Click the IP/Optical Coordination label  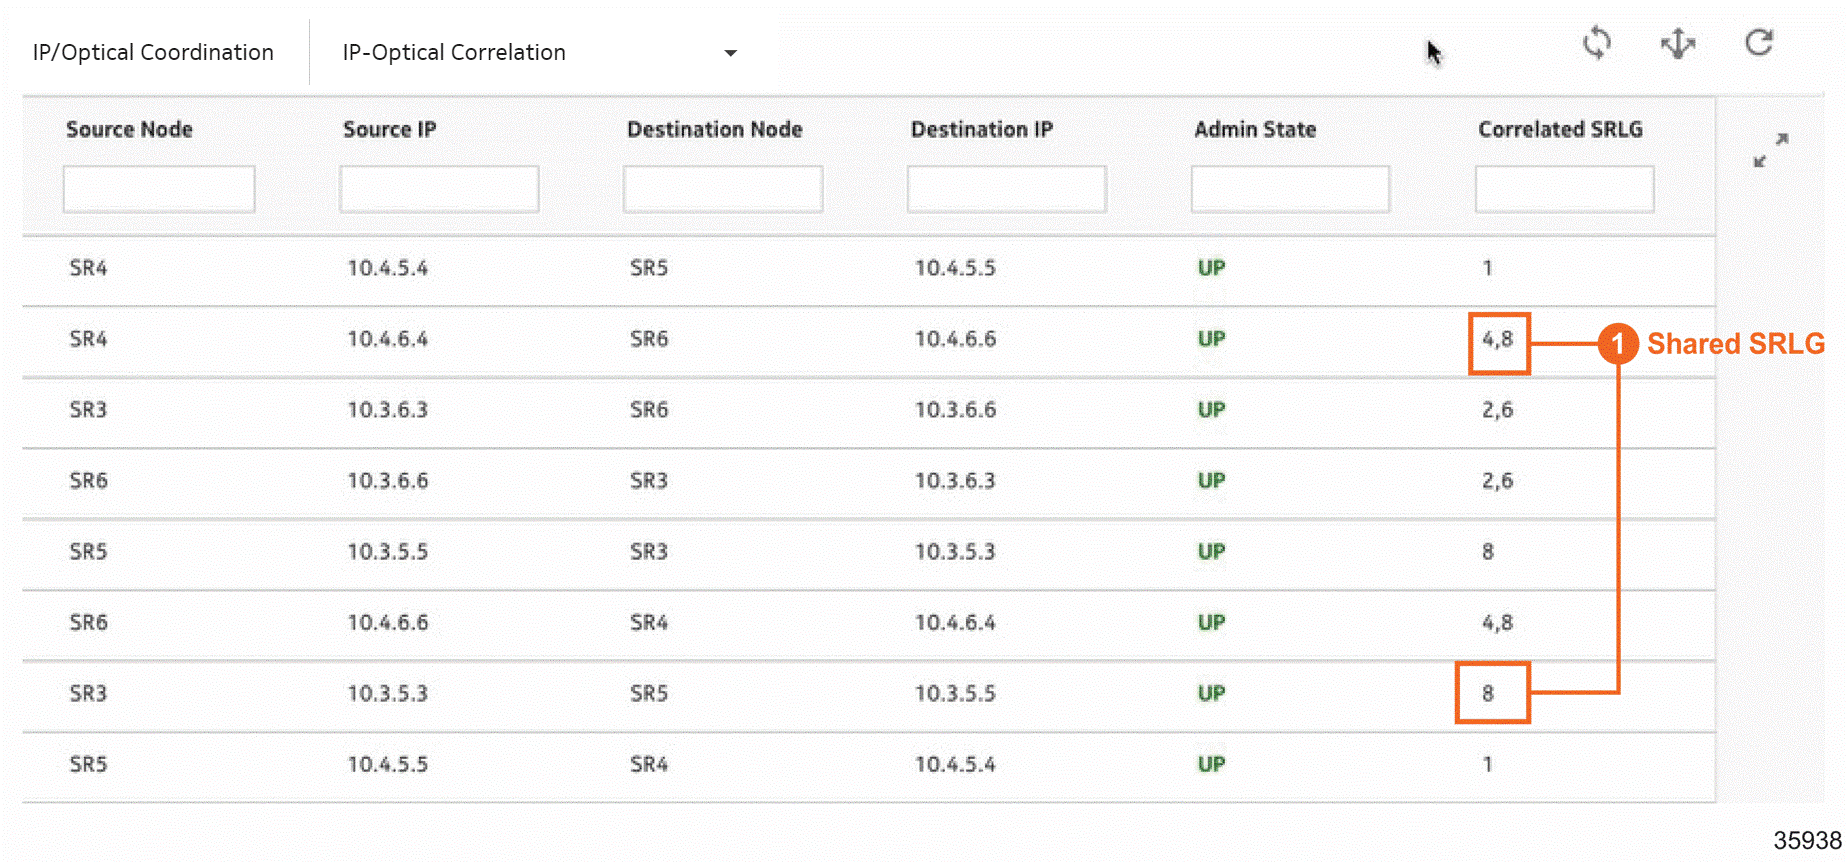click(x=153, y=53)
